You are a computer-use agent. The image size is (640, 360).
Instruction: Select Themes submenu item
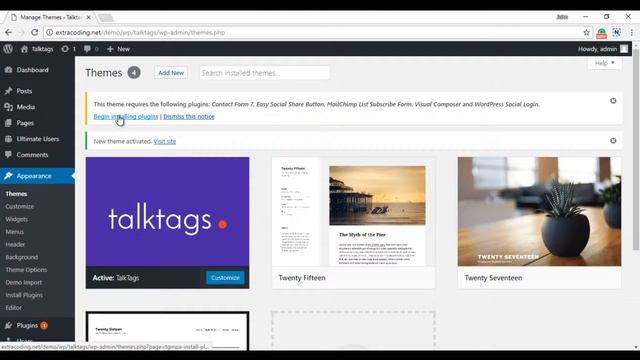(16, 194)
